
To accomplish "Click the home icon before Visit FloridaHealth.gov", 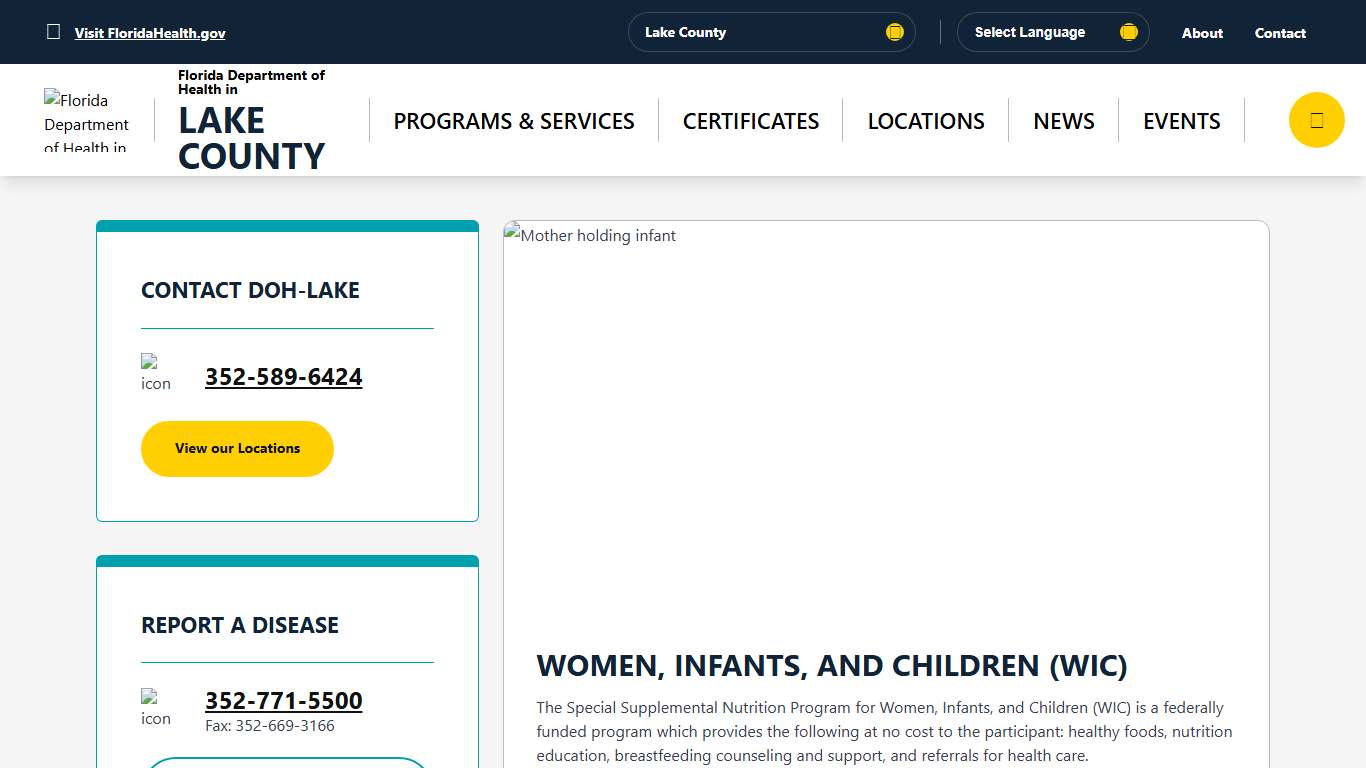I will (53, 31).
